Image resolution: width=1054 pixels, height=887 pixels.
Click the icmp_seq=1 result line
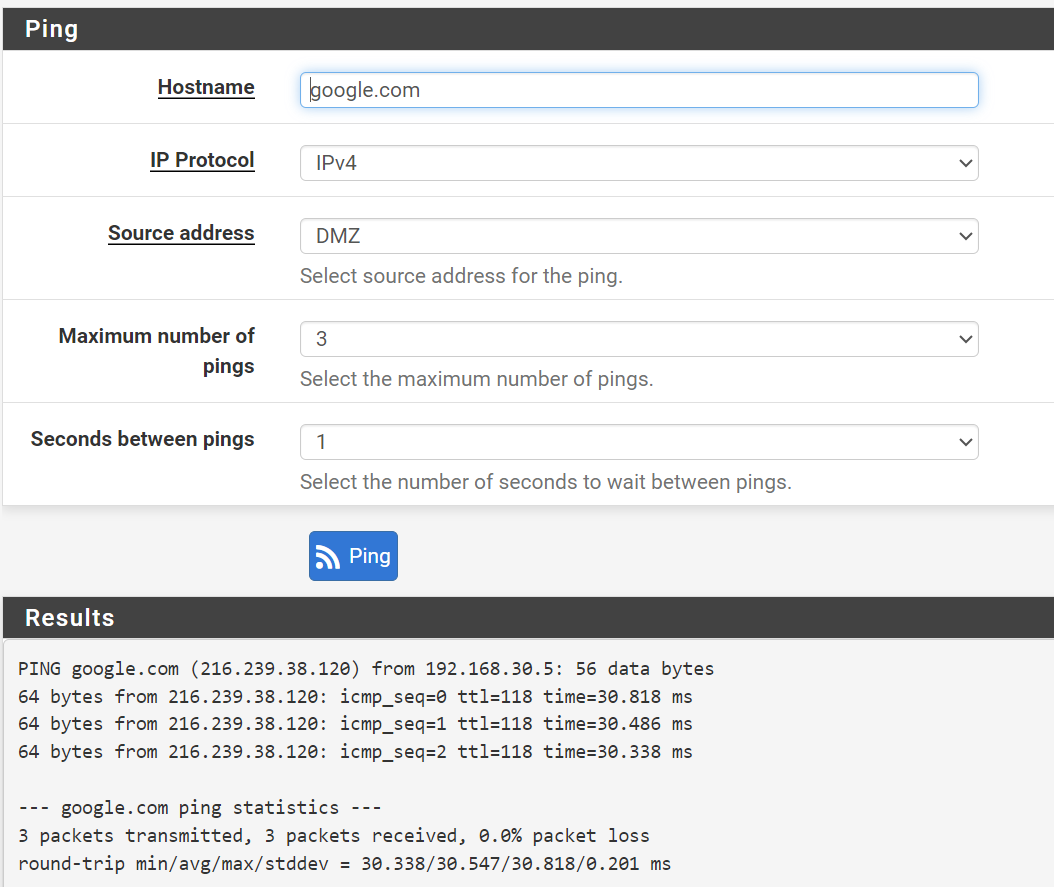[x=355, y=724]
